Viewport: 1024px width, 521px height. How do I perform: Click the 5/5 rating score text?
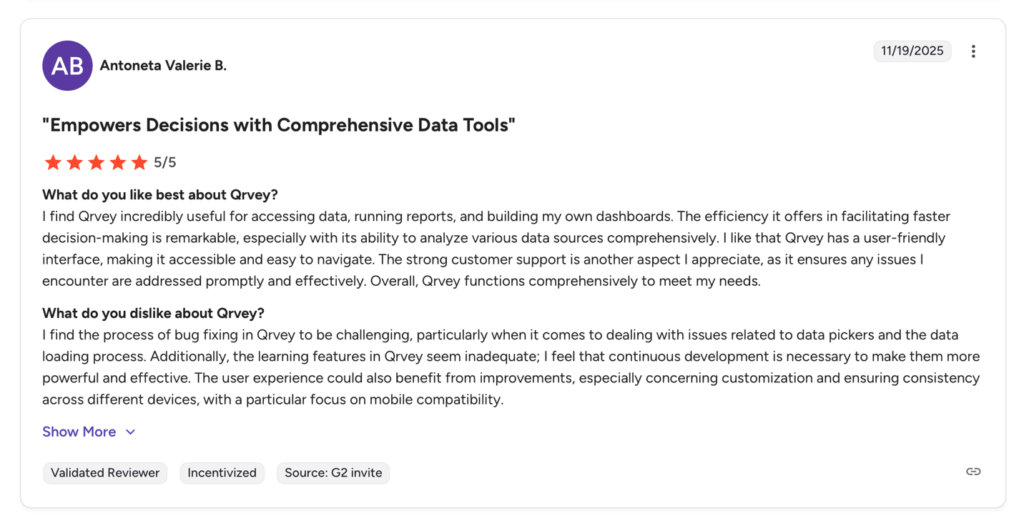click(x=165, y=162)
